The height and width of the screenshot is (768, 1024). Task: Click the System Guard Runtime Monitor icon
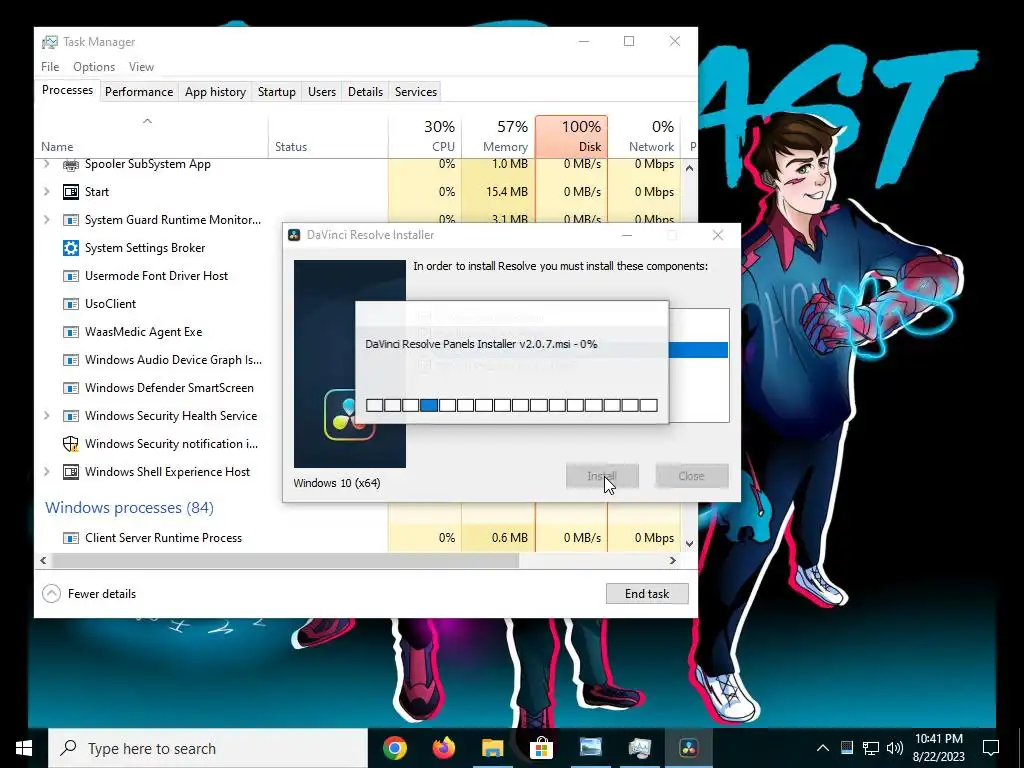point(71,220)
